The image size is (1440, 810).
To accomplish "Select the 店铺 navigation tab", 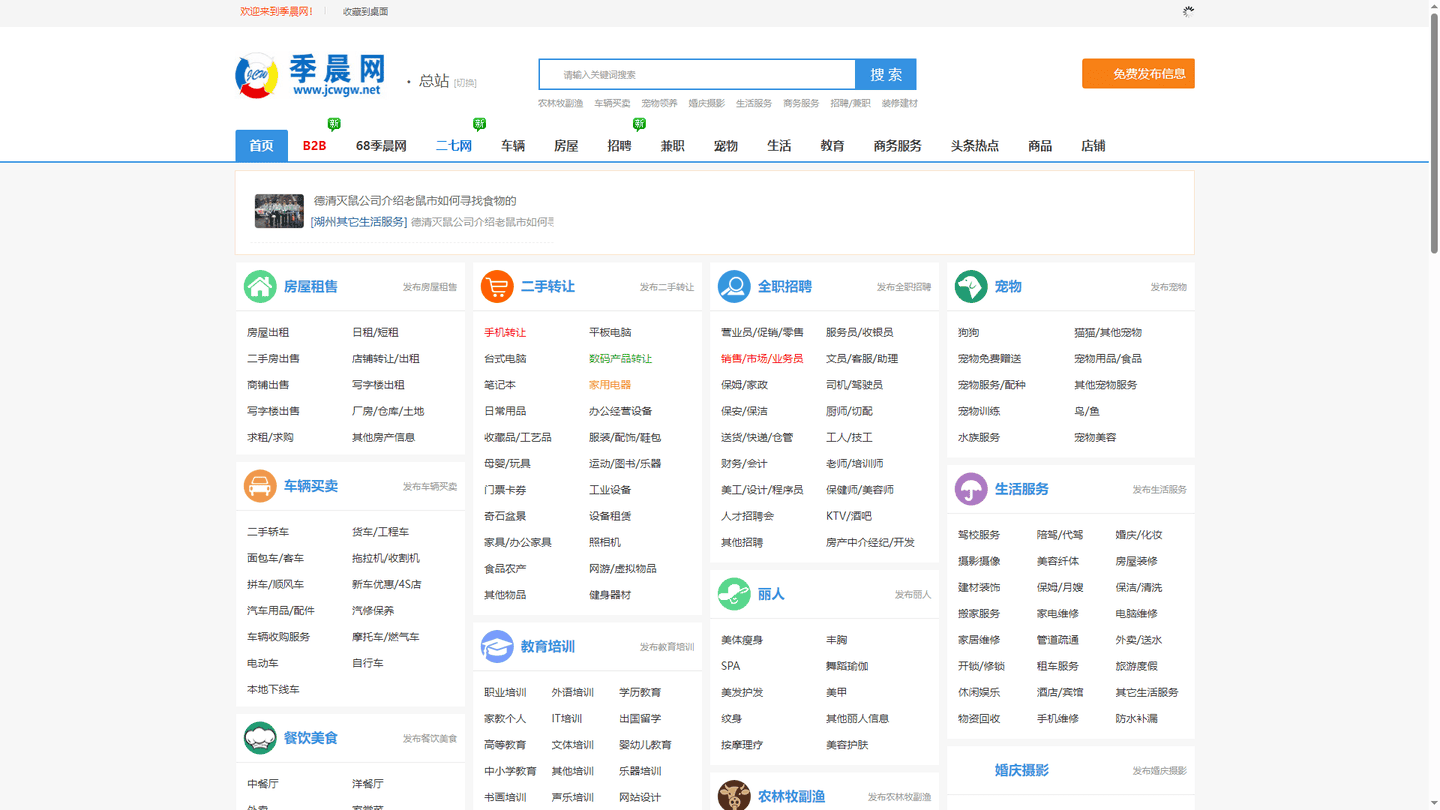I will point(1093,146).
